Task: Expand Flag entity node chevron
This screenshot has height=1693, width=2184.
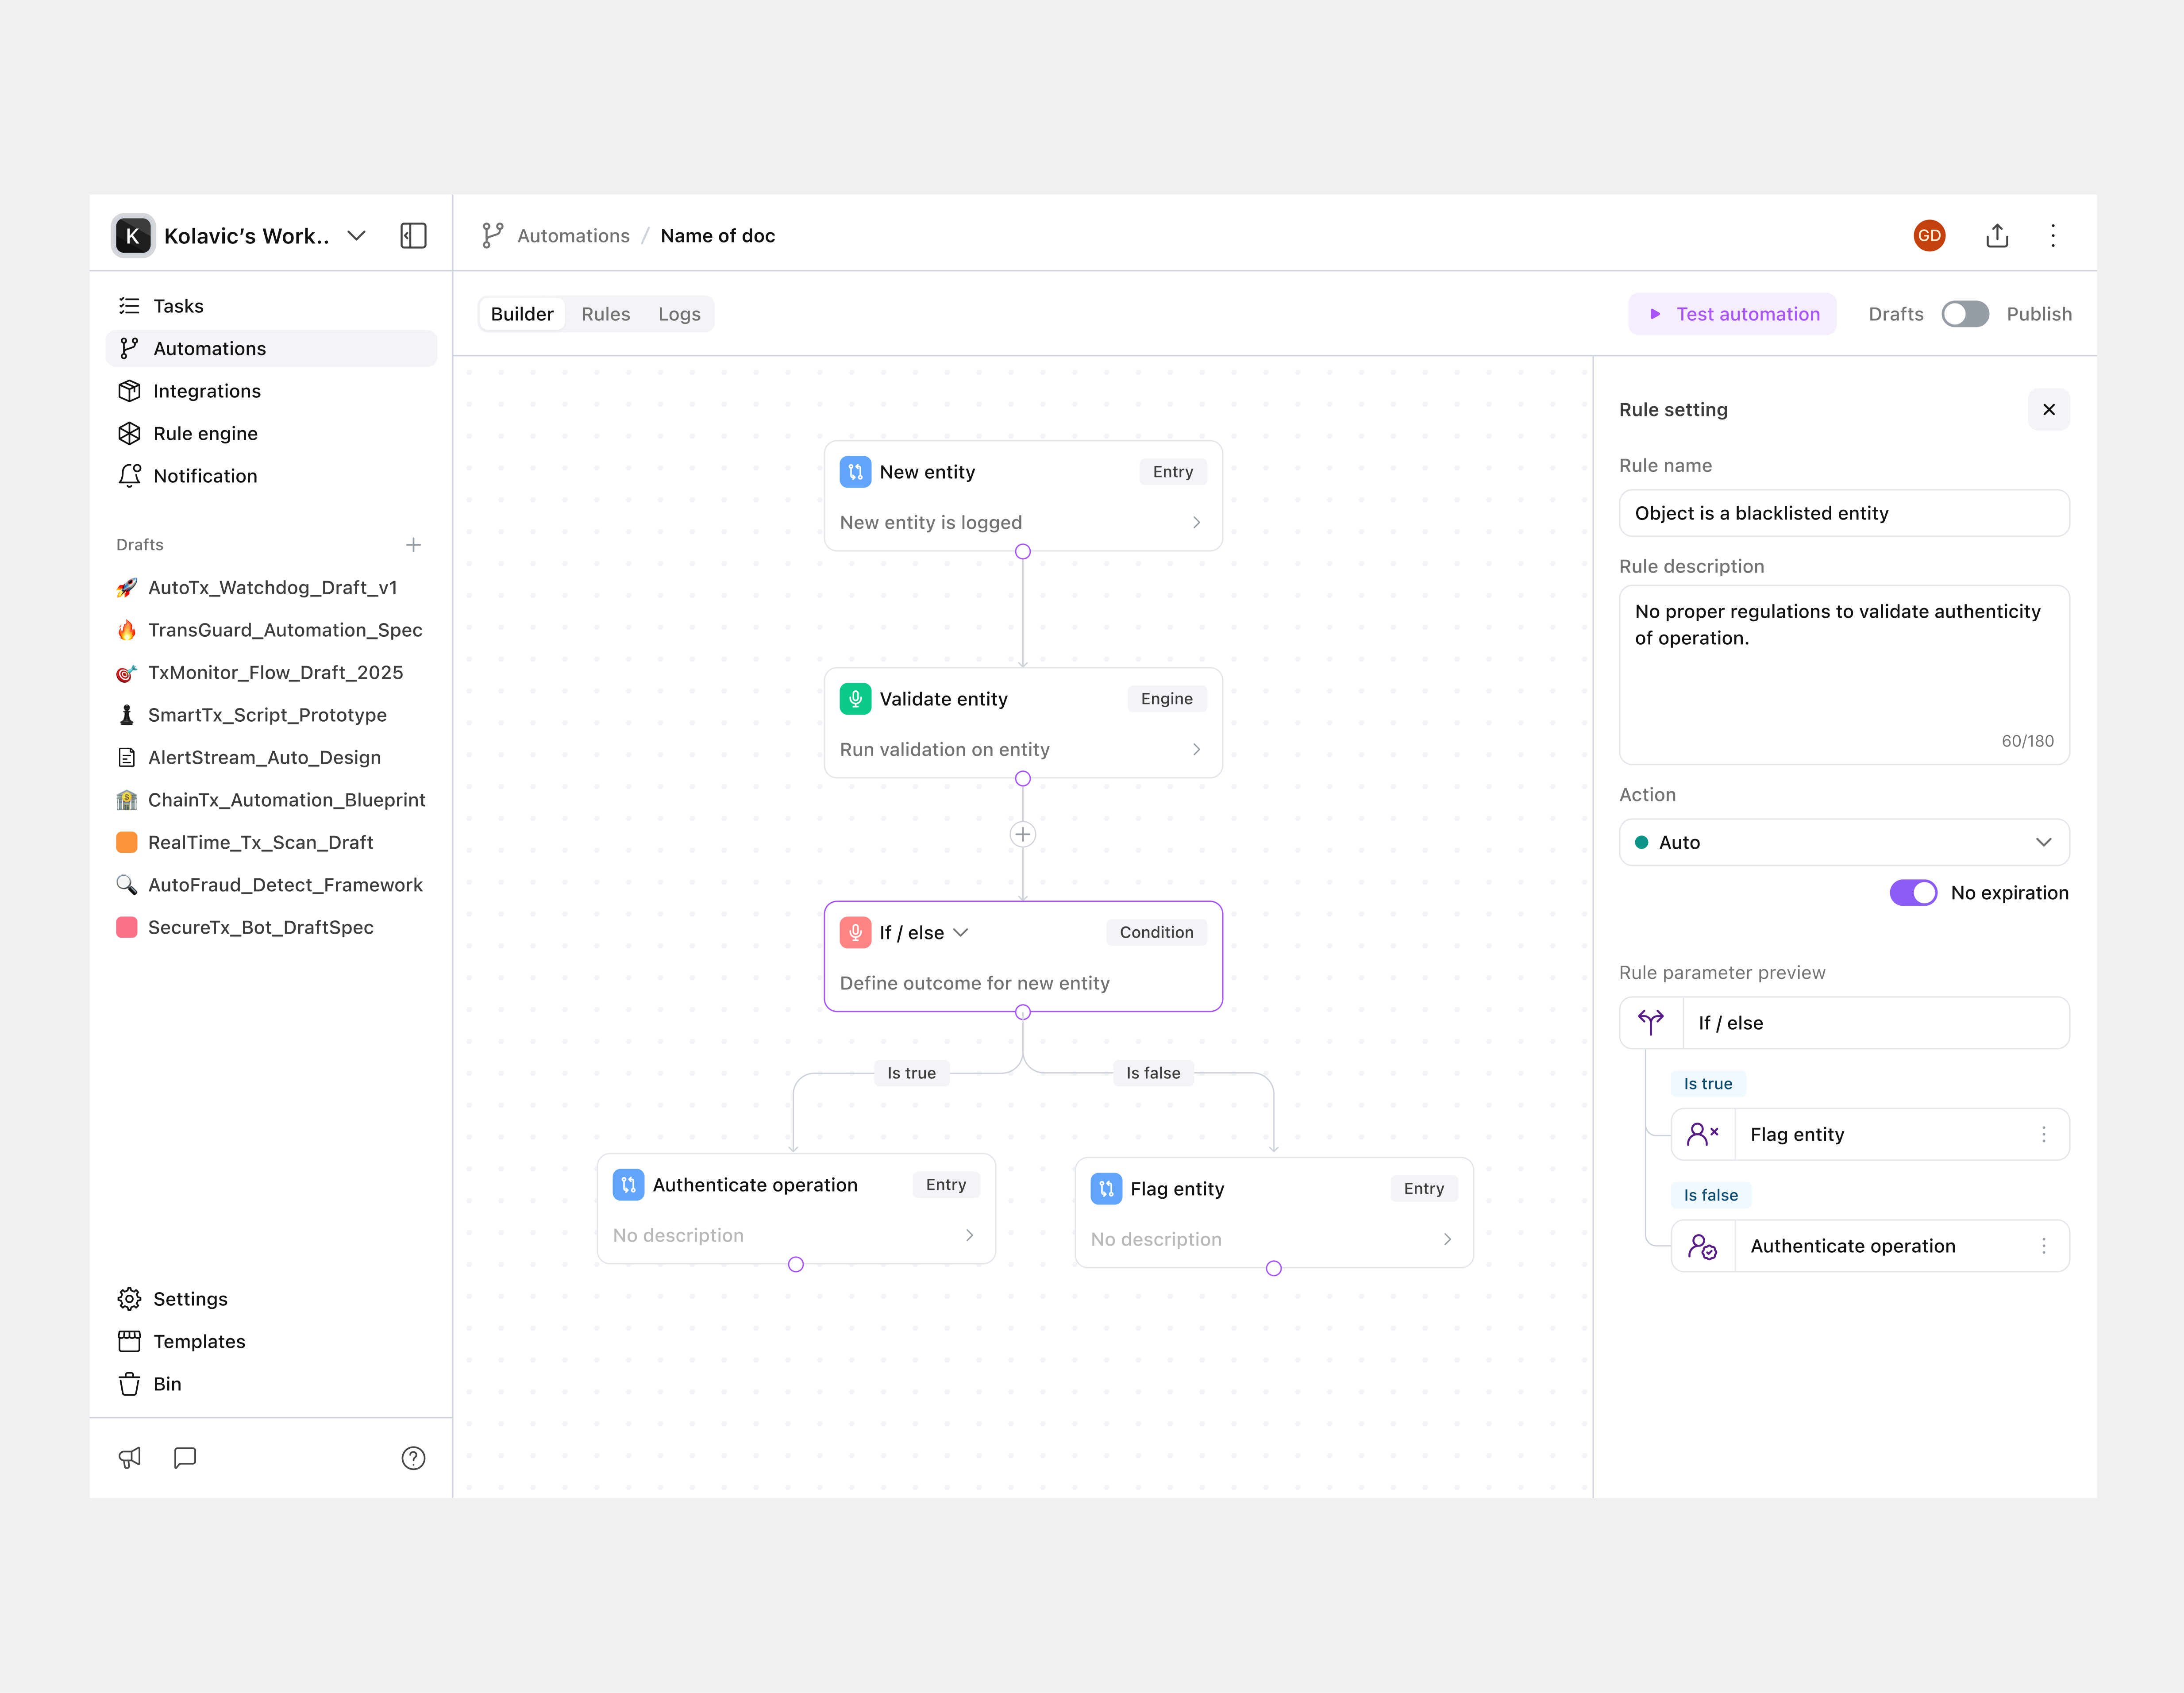Action: coord(1447,1240)
